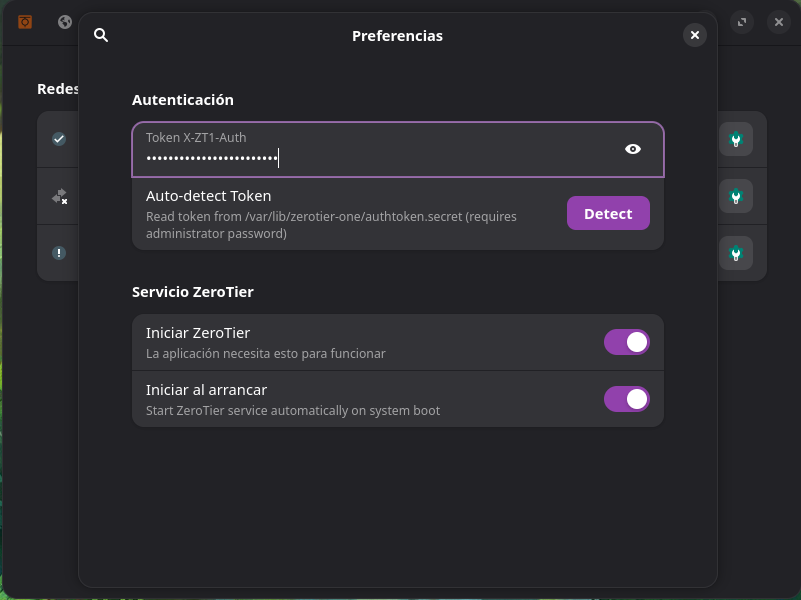The width and height of the screenshot is (801, 600).
Task: Click the Servicio ZeroTier section heading
Action: [193, 292]
